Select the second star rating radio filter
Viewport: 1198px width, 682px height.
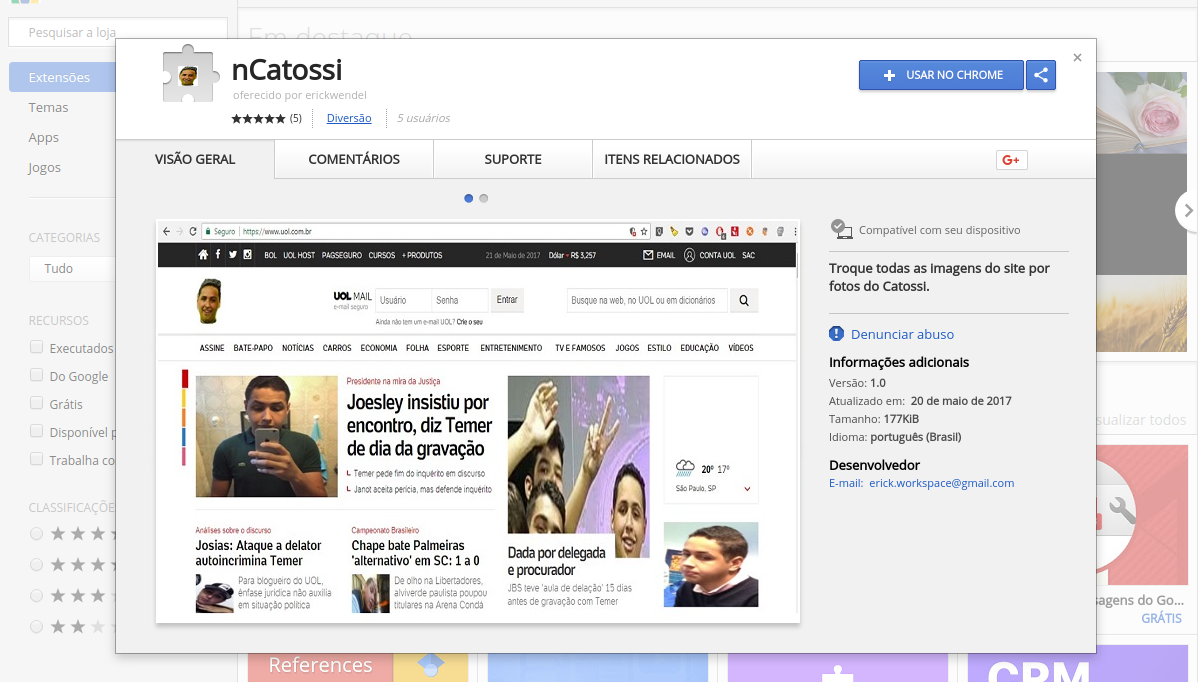coord(36,565)
